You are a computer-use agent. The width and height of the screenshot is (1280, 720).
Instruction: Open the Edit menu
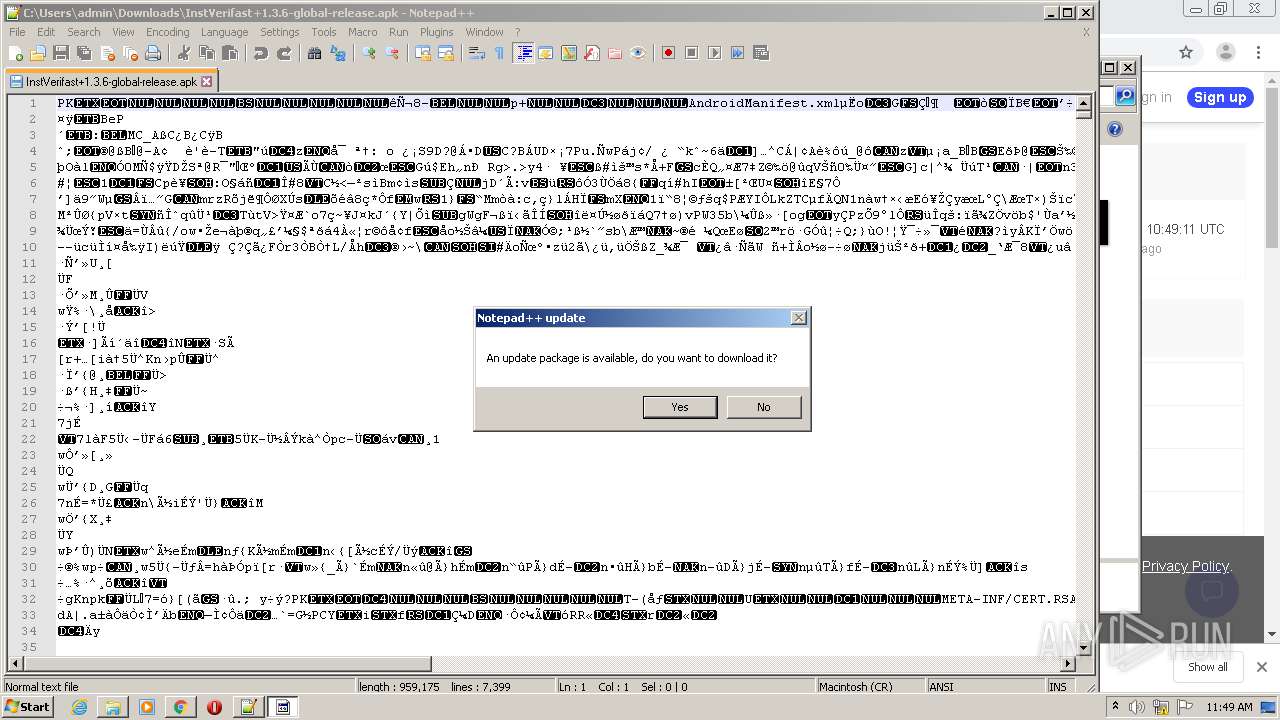pos(46,32)
